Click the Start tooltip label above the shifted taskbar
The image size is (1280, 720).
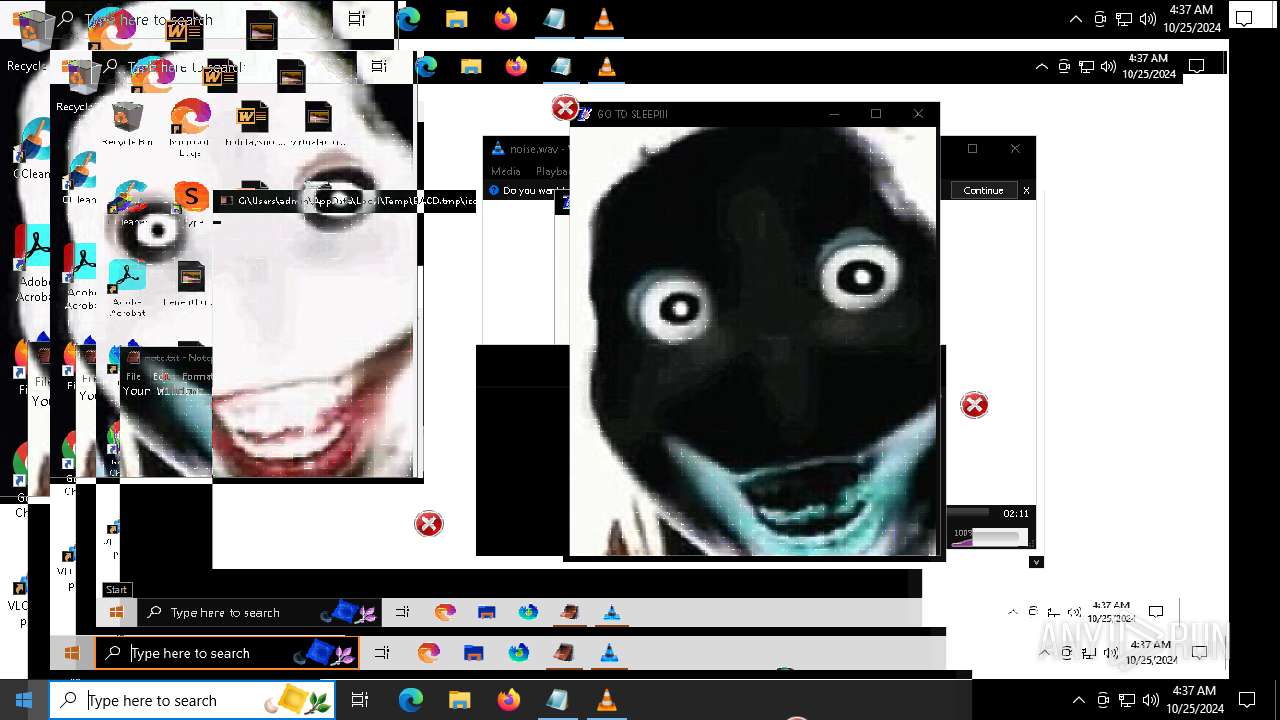[116, 590]
